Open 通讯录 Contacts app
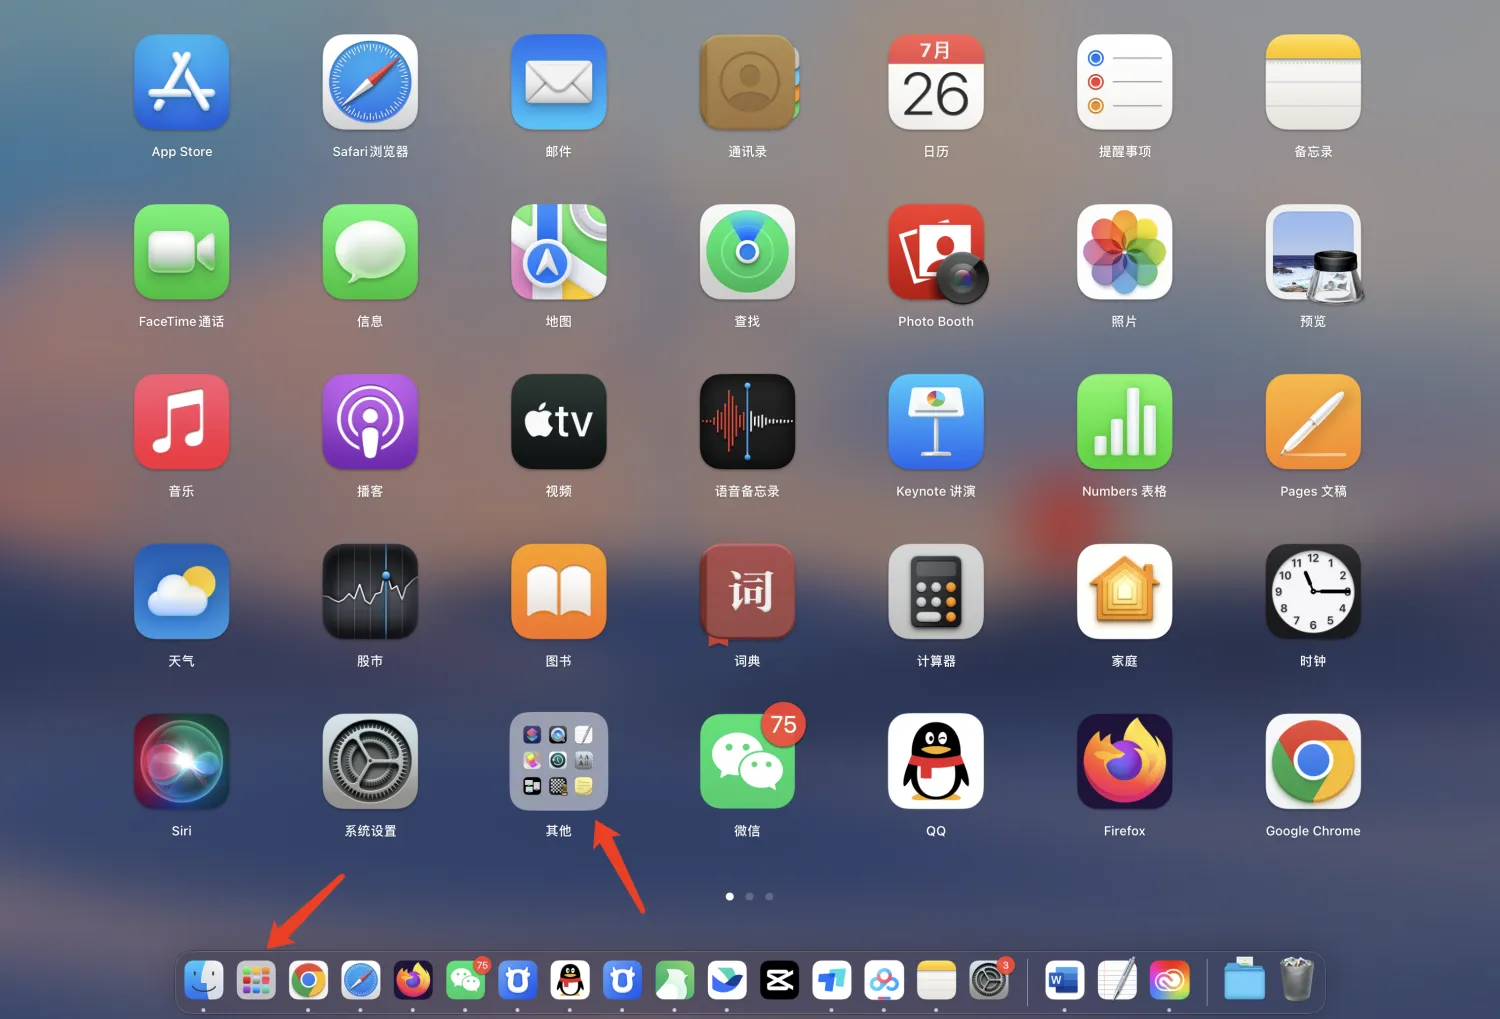Viewport: 1500px width, 1019px height. pos(747,83)
